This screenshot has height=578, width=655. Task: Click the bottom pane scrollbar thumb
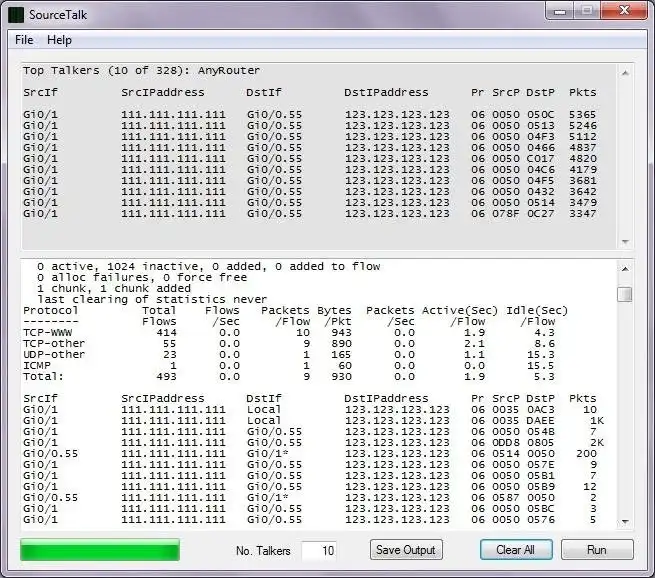pyautogui.click(x=625, y=294)
